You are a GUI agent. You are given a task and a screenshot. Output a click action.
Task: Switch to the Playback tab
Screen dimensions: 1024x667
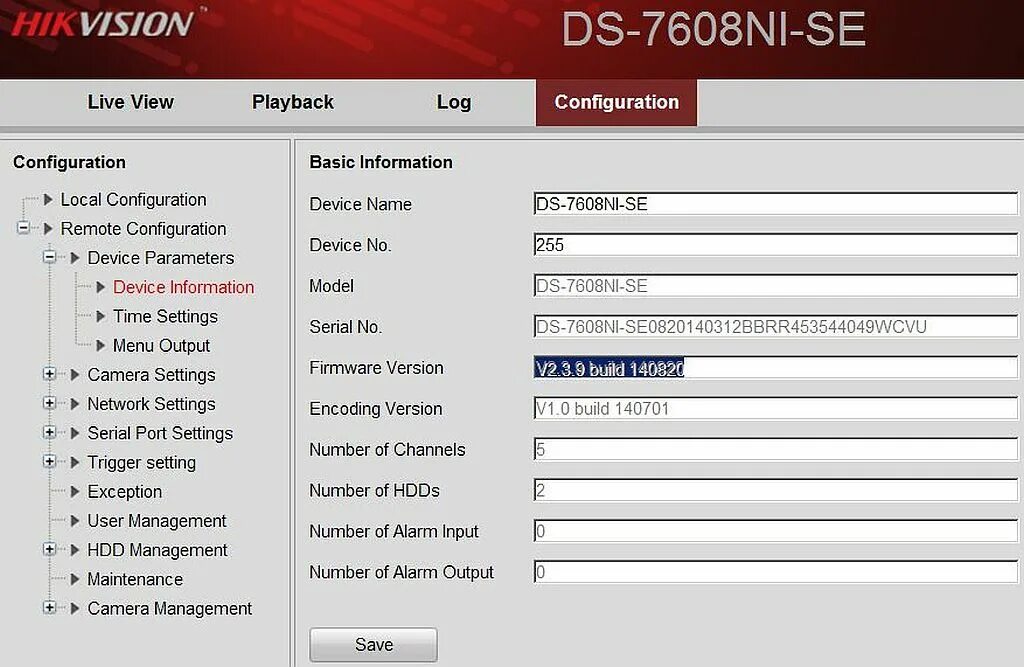(x=293, y=102)
